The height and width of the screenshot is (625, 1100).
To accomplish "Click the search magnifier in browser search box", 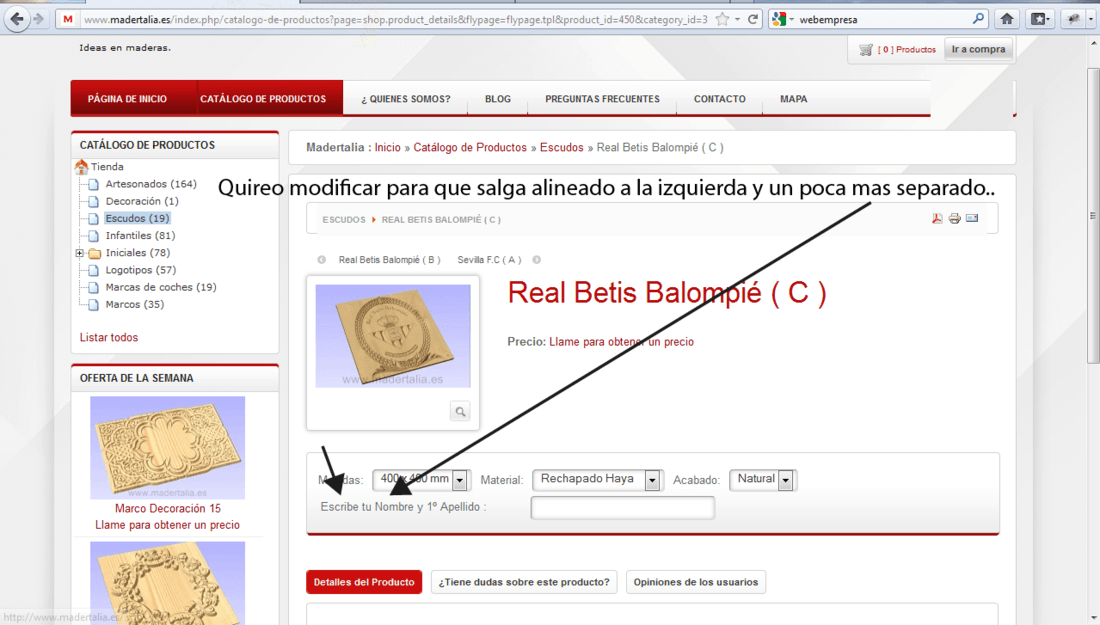I will (978, 19).
